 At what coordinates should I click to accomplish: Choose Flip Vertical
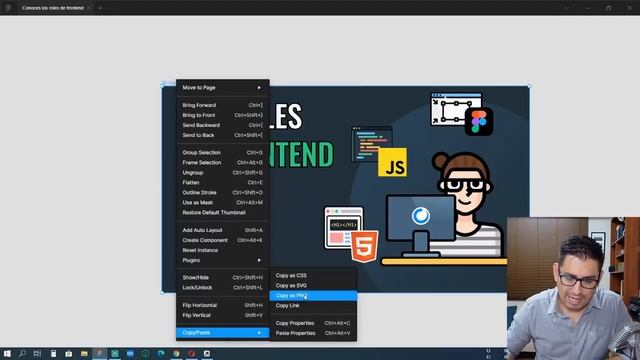click(x=222, y=315)
